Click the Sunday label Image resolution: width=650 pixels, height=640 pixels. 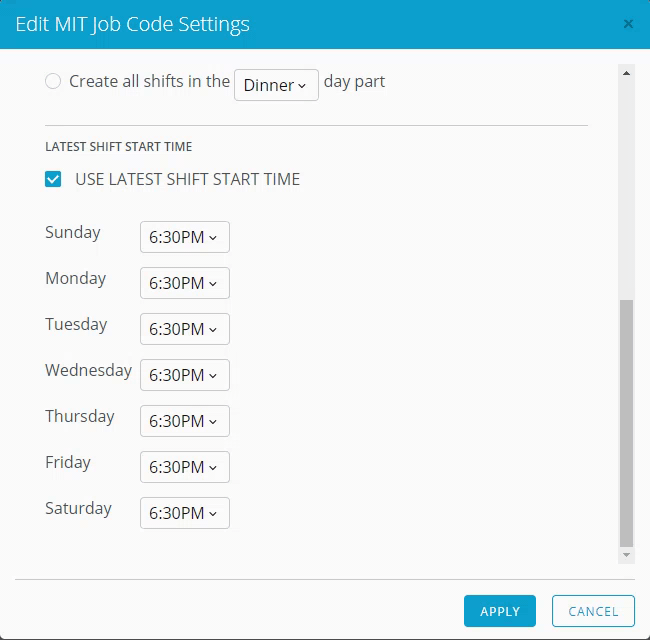click(x=73, y=233)
